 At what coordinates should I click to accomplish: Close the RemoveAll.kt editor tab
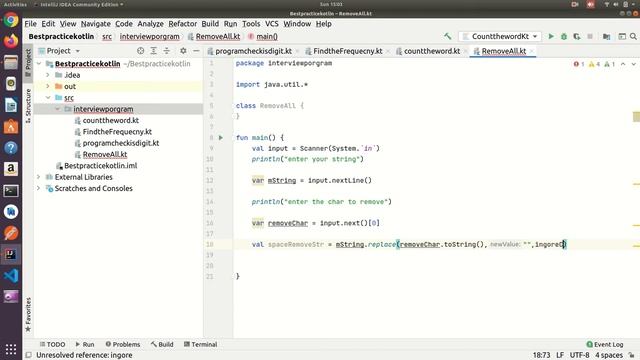(532, 51)
